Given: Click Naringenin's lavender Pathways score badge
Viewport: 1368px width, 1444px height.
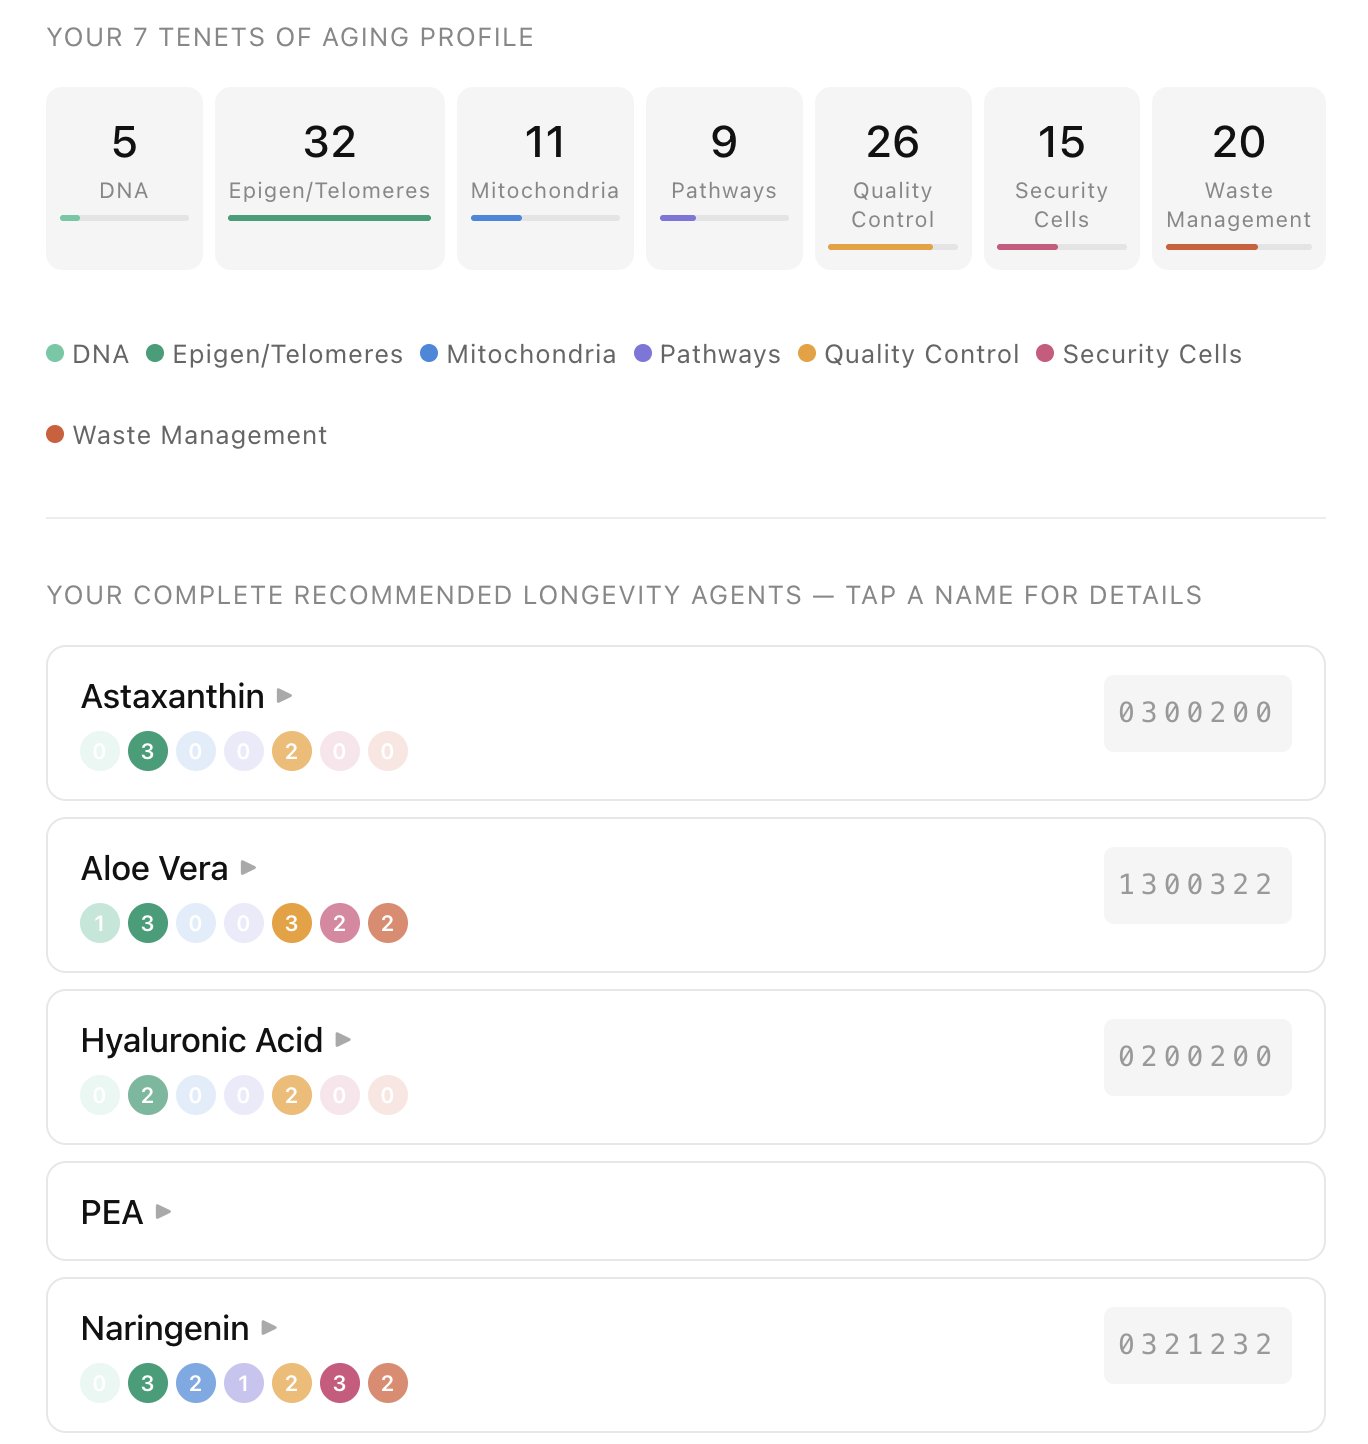Looking at the screenshot, I should pyautogui.click(x=244, y=1383).
